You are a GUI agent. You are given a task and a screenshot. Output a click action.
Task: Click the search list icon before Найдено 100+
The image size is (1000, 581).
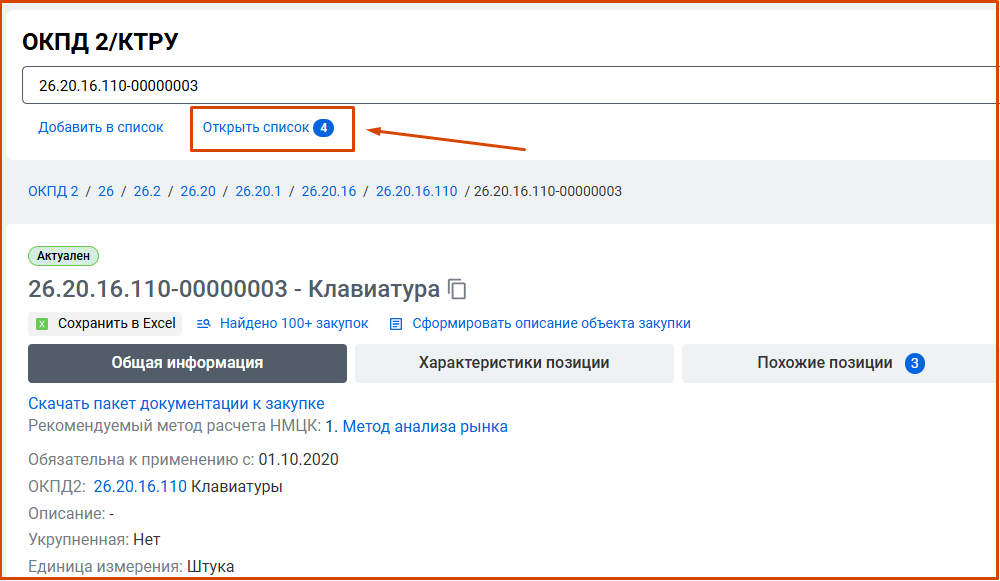pyautogui.click(x=204, y=324)
